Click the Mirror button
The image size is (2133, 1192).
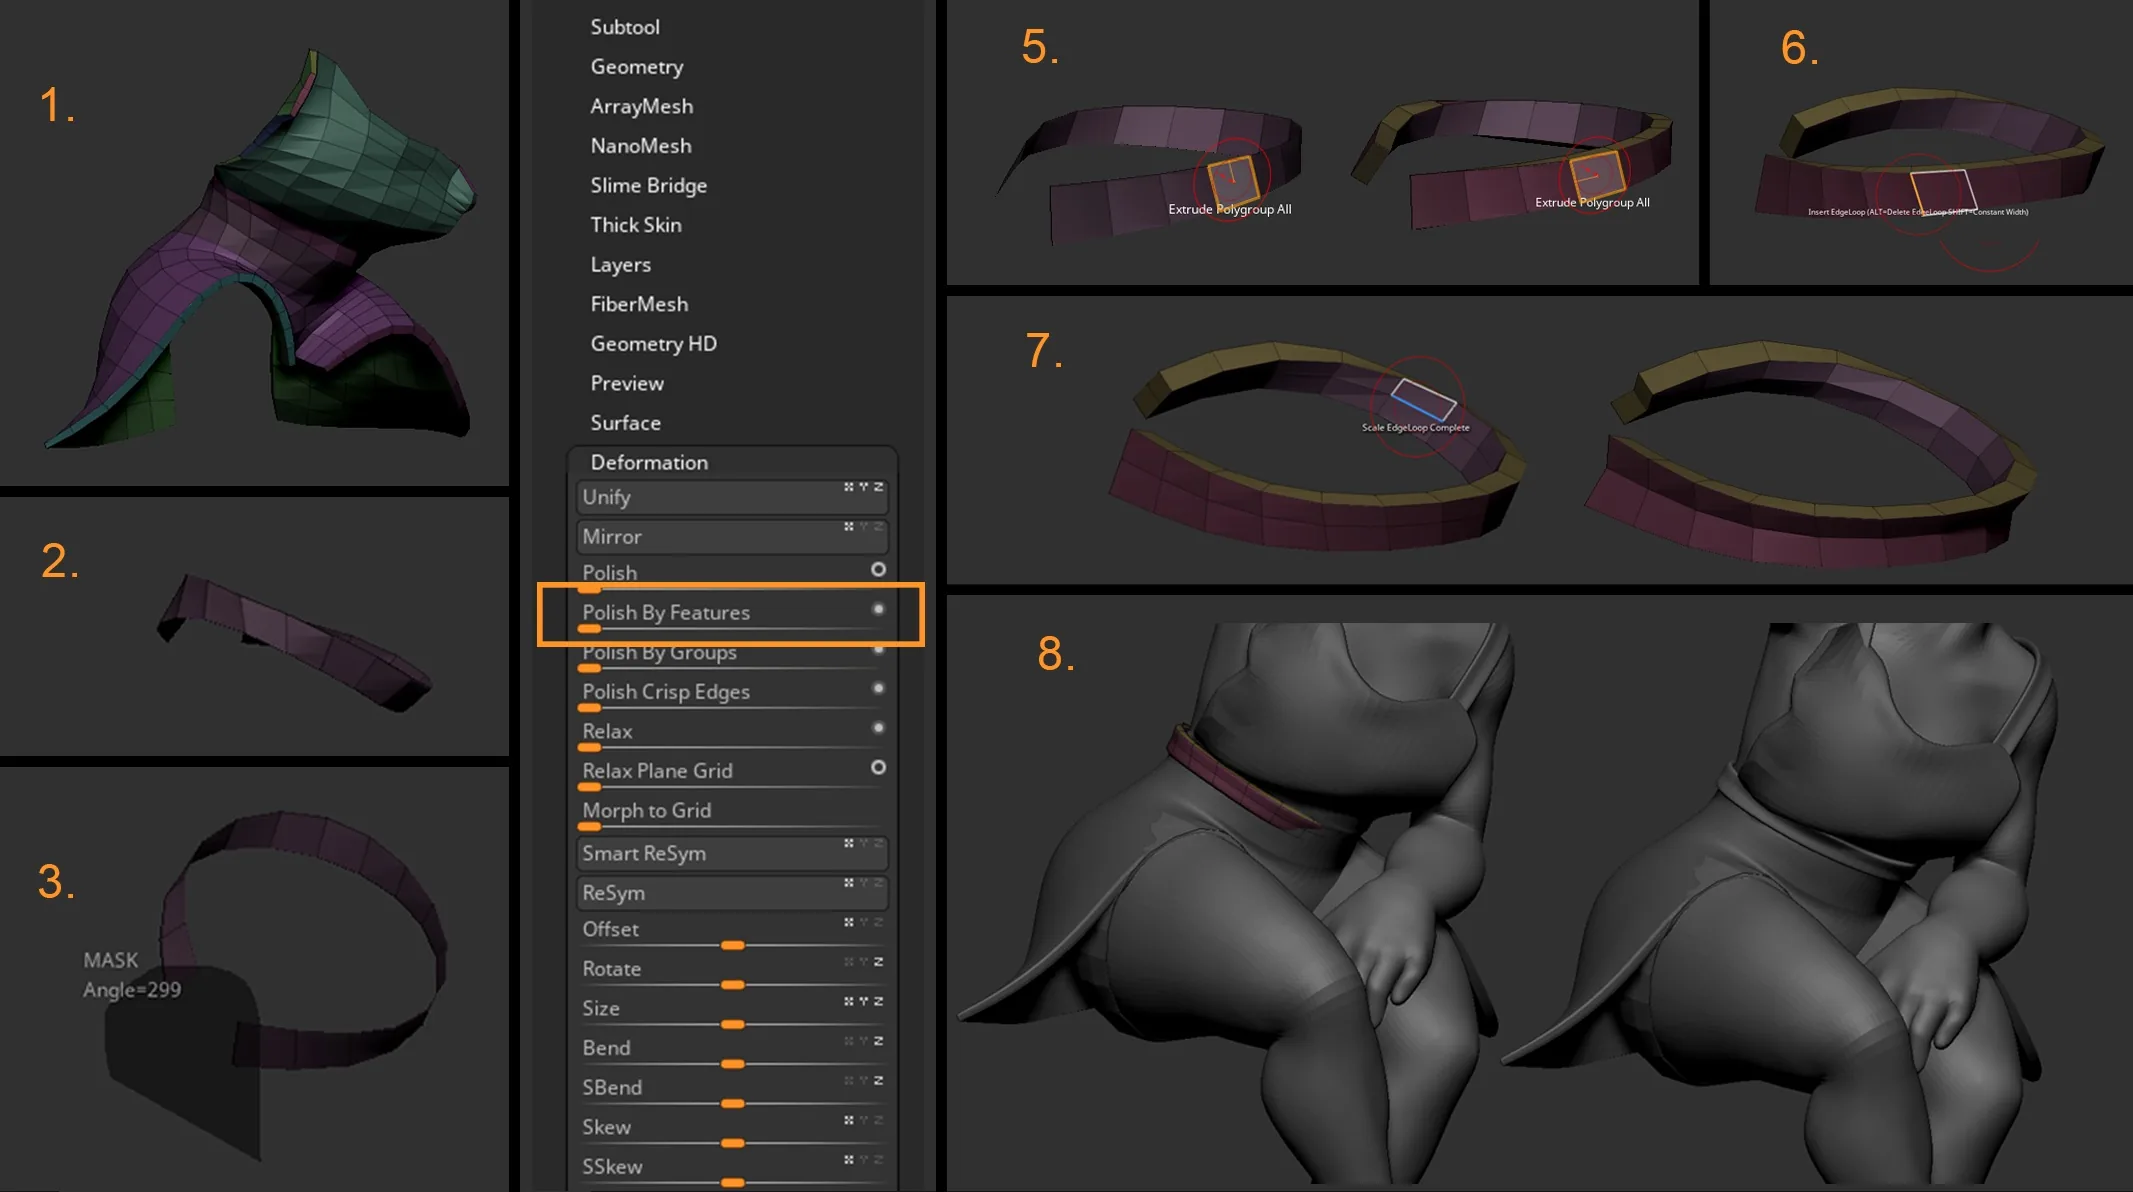point(732,537)
